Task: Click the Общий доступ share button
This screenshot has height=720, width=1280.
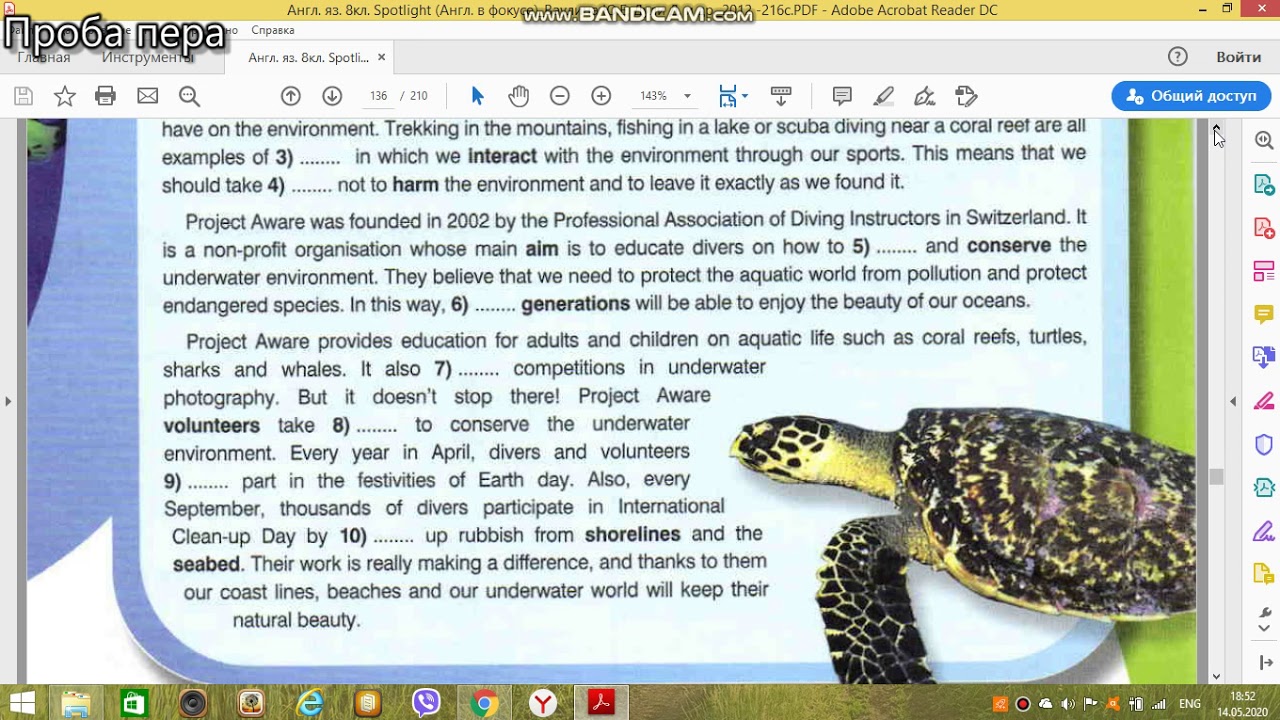Action: 1191,96
